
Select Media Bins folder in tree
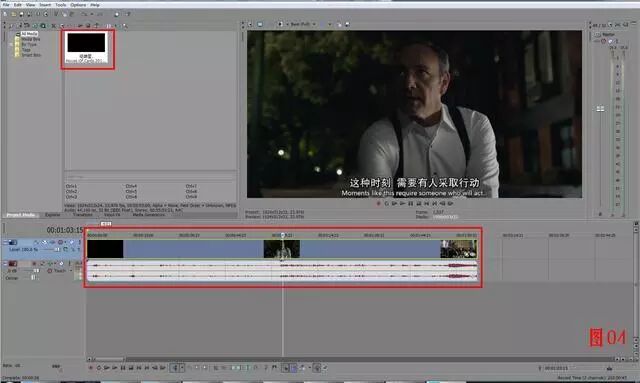(31, 39)
